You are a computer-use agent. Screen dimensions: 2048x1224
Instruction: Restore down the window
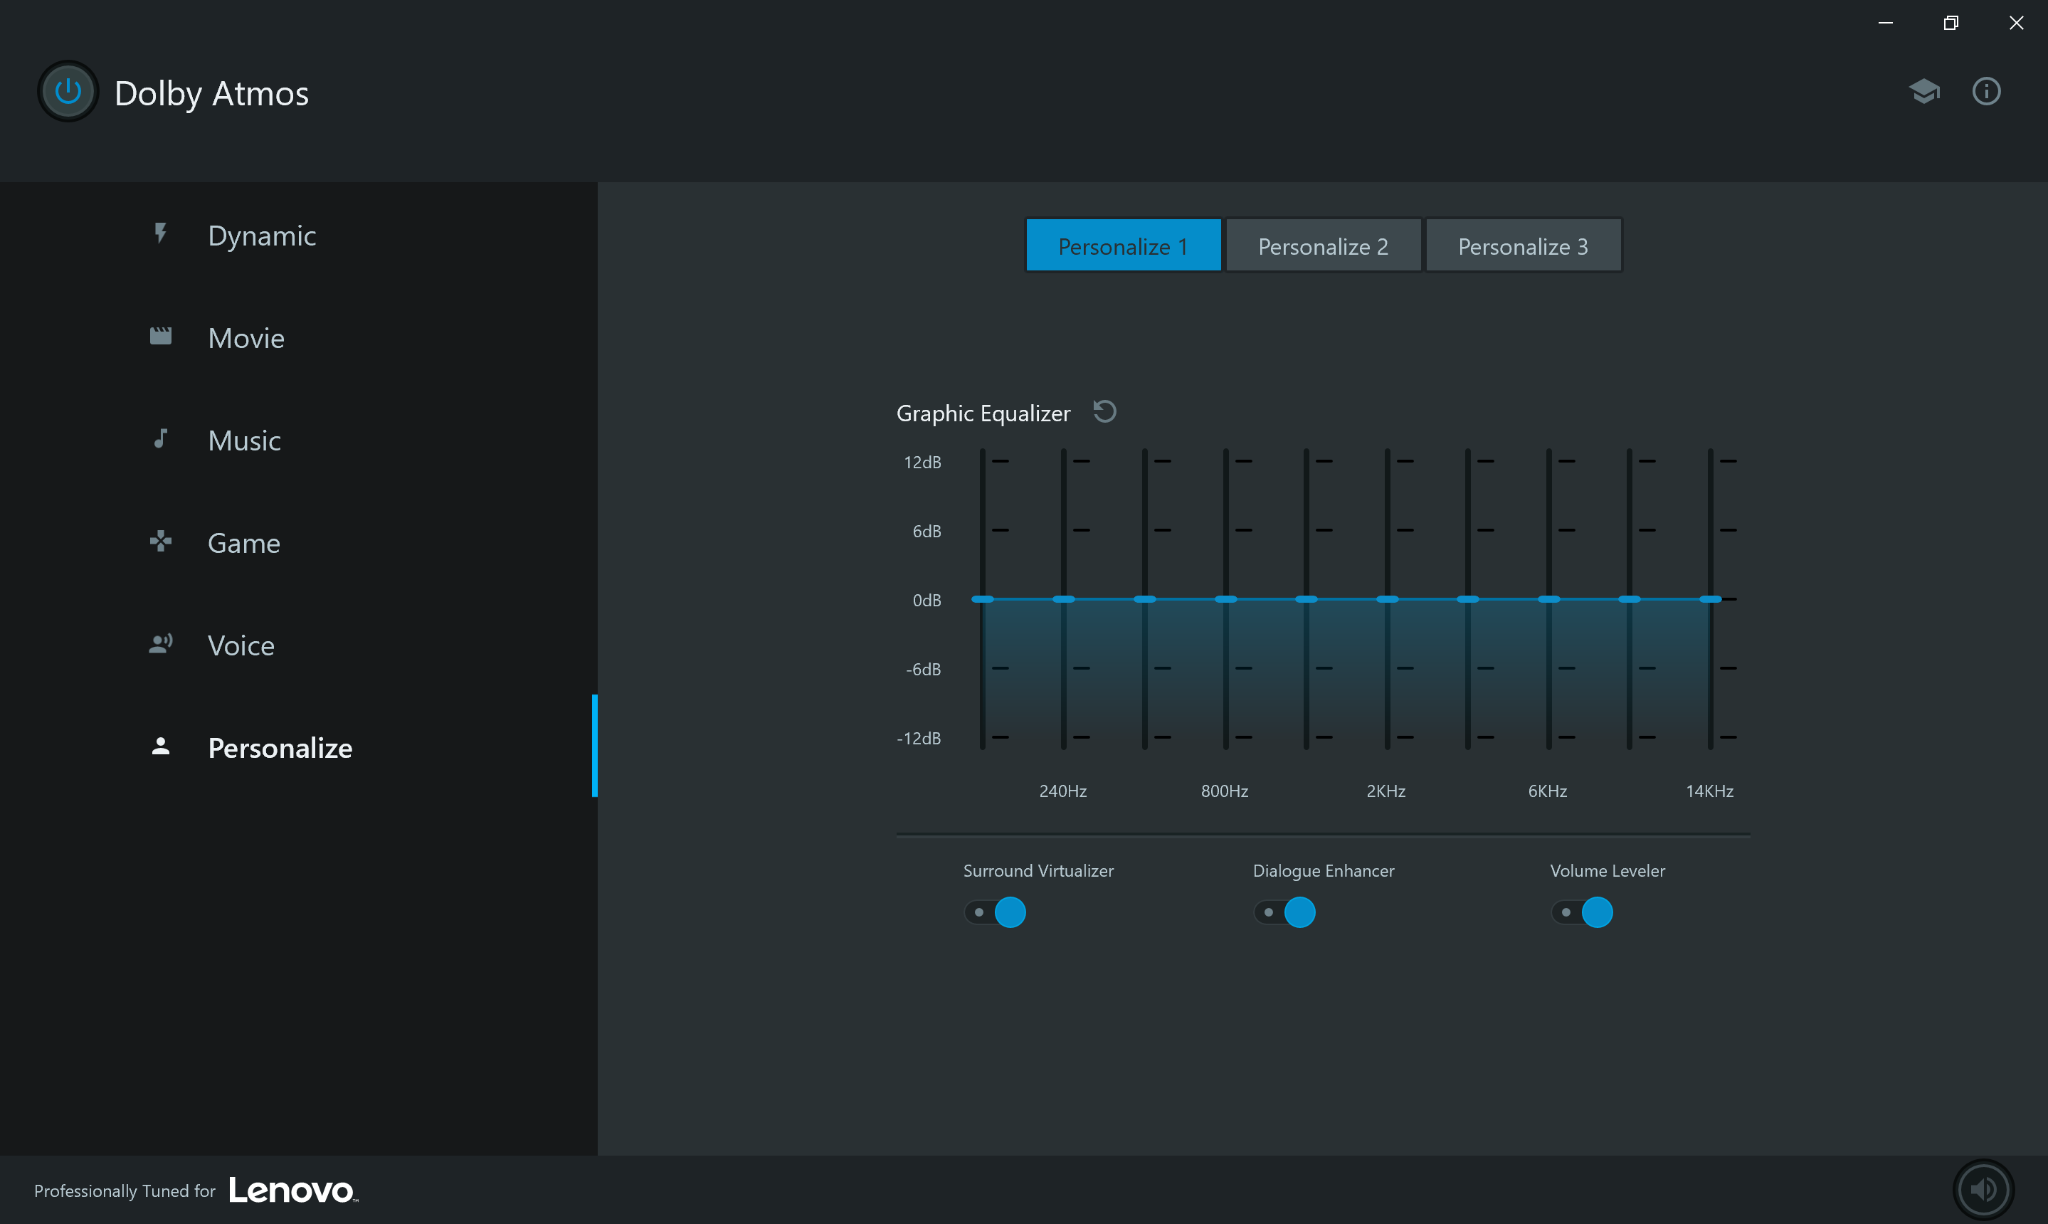click(x=1950, y=23)
